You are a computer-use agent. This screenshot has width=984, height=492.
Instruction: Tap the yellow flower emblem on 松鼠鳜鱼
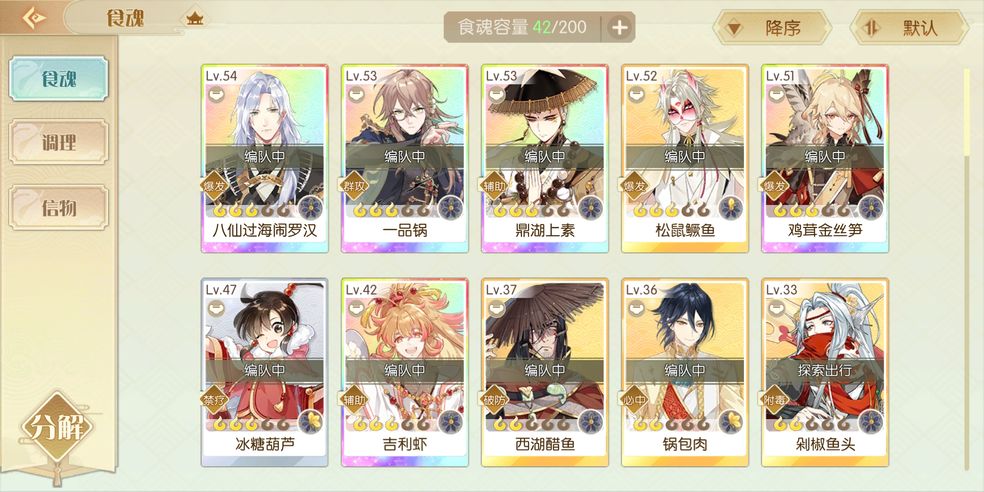pos(731,207)
